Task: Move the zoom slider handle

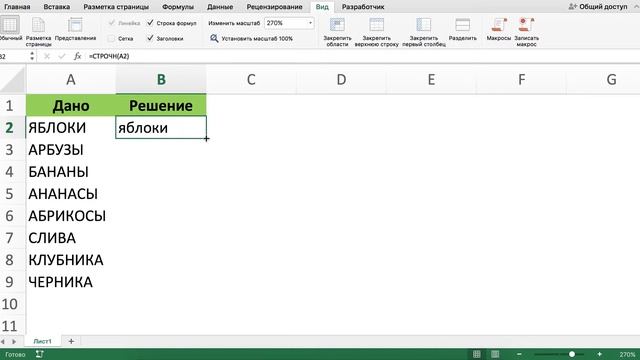Action: [x=572, y=354]
